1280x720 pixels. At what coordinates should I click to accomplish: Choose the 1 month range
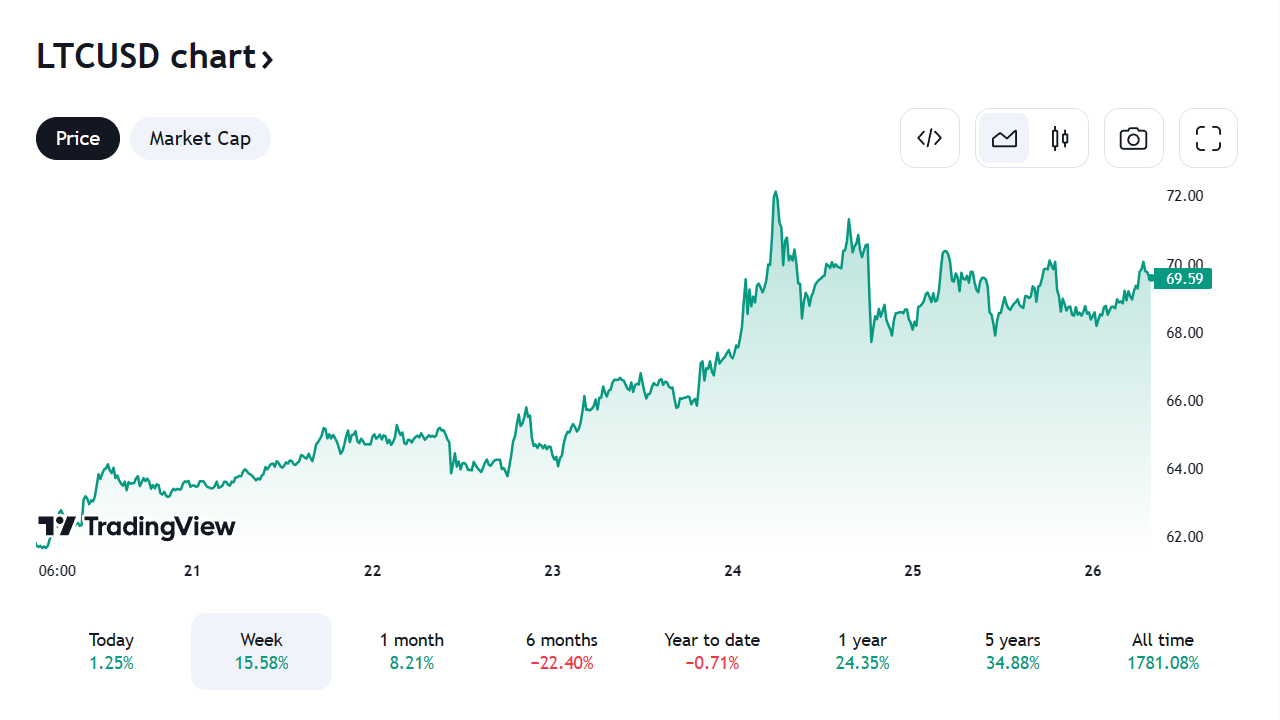click(412, 651)
